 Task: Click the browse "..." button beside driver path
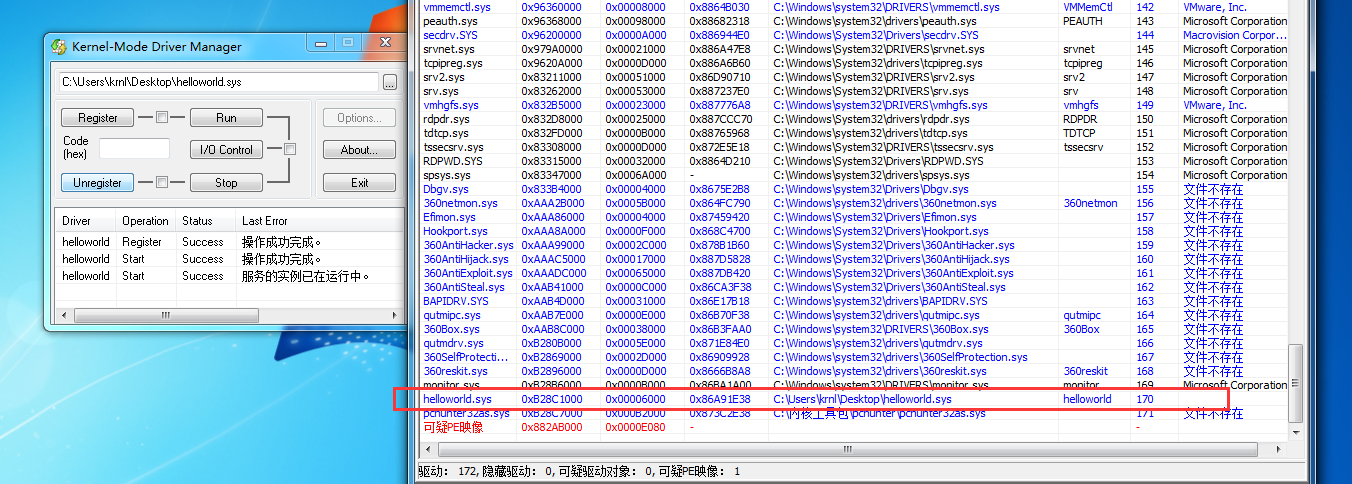[x=390, y=82]
